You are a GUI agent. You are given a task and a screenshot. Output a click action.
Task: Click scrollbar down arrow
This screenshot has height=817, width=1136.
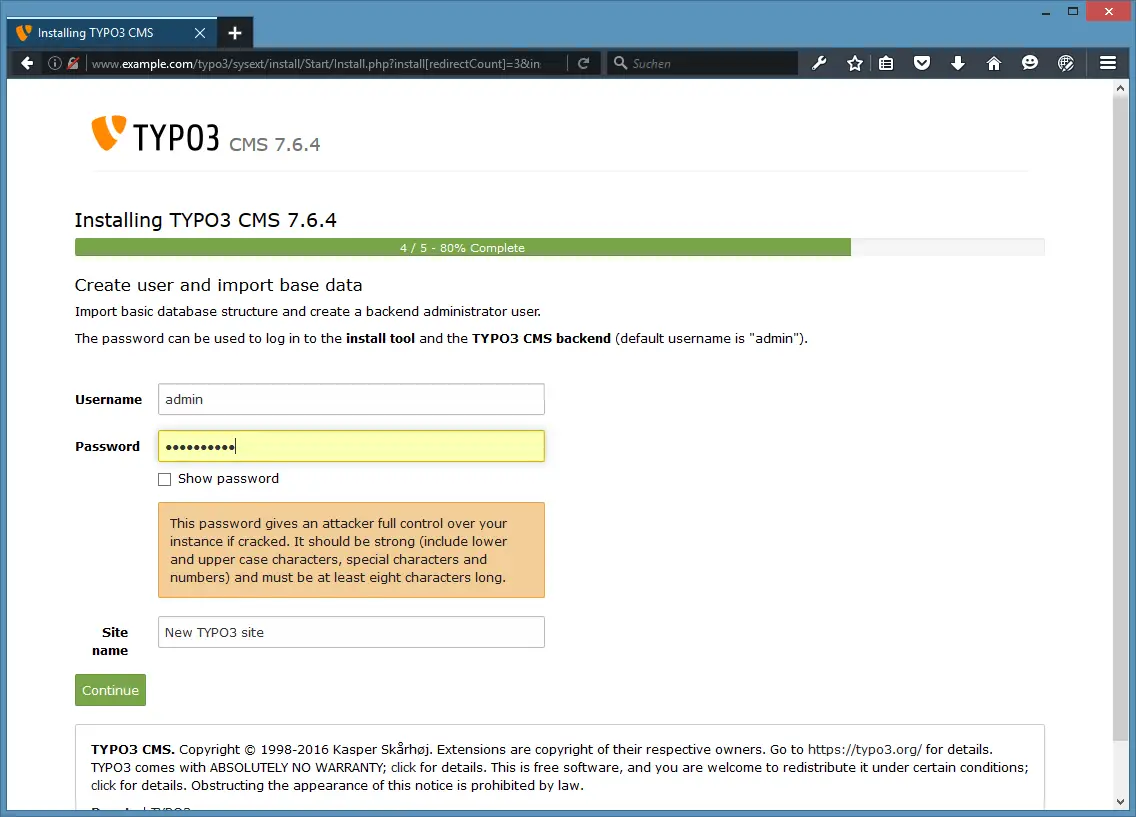[x=1121, y=801]
